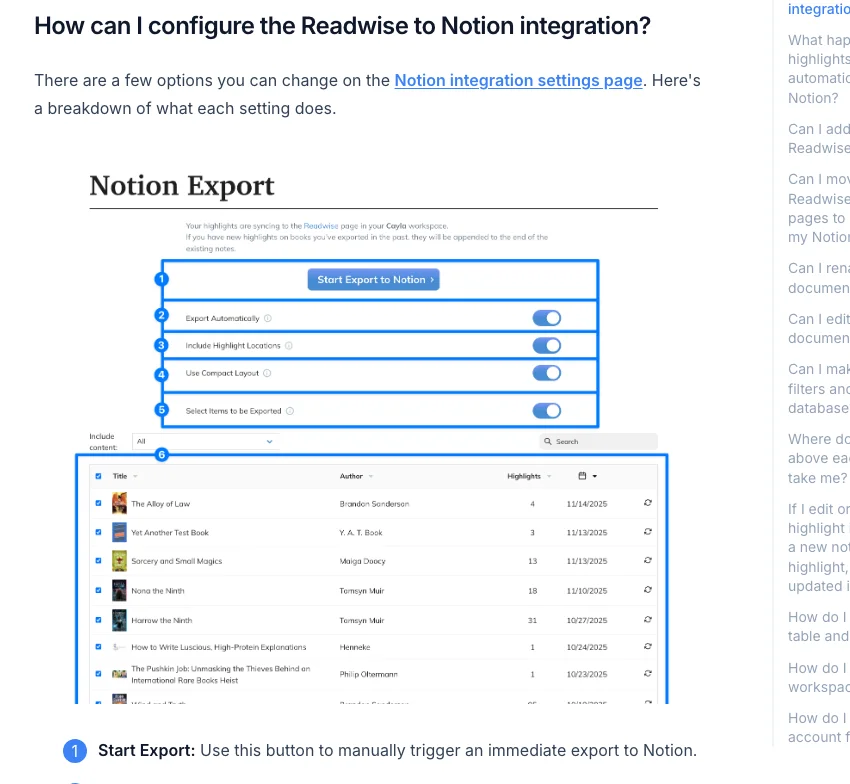Screen dimensions: 850x784
Task: Uncheck Sorcery and Small Magics checkbox
Action: click(98, 561)
